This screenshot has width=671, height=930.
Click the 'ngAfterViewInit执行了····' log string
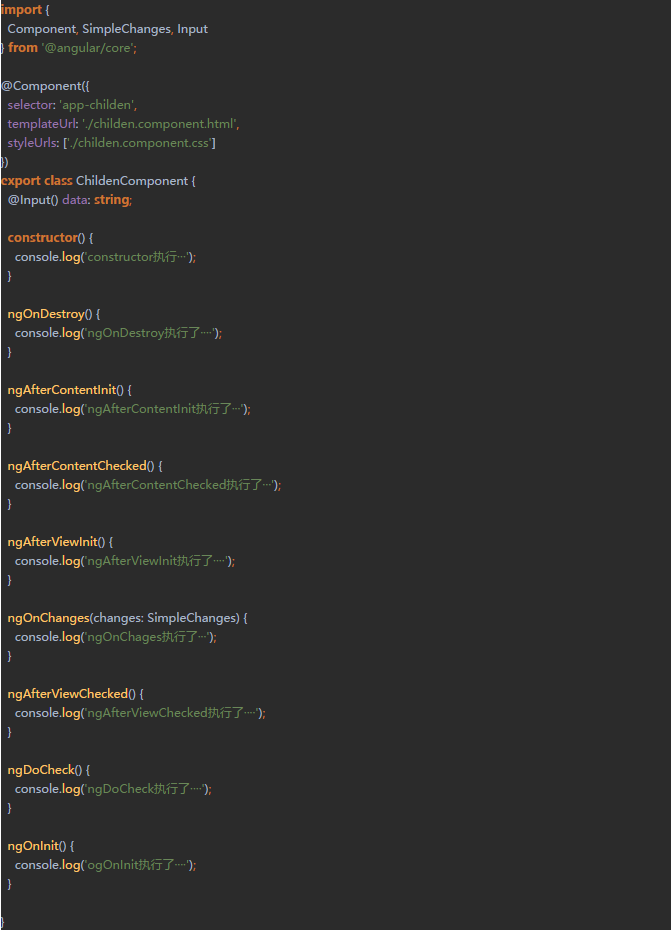[x=157, y=560]
